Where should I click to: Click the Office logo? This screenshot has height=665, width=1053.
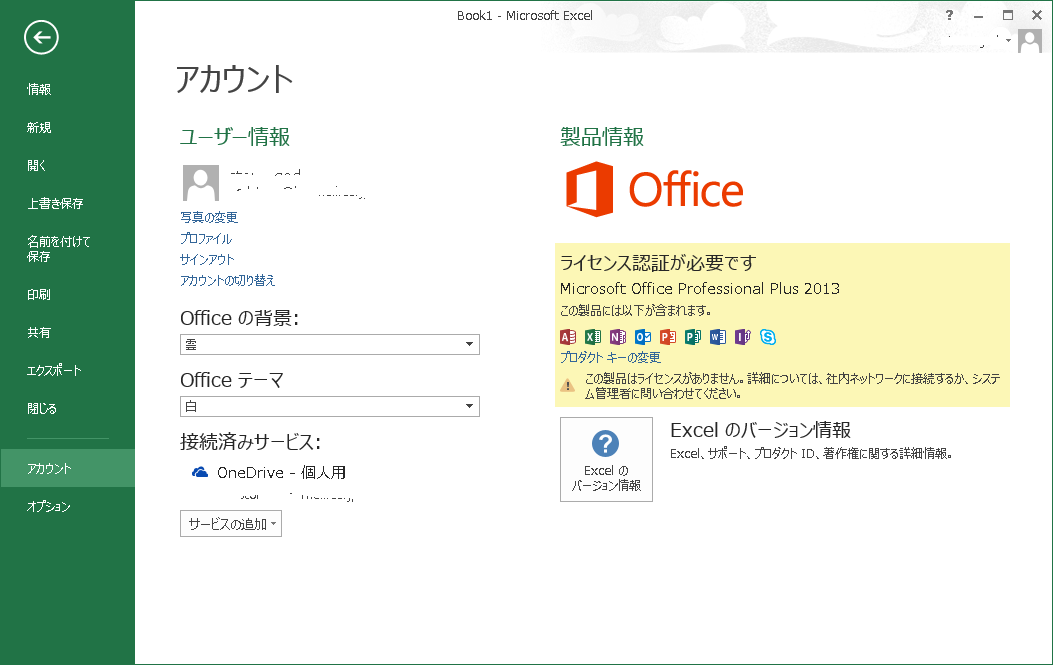[655, 189]
